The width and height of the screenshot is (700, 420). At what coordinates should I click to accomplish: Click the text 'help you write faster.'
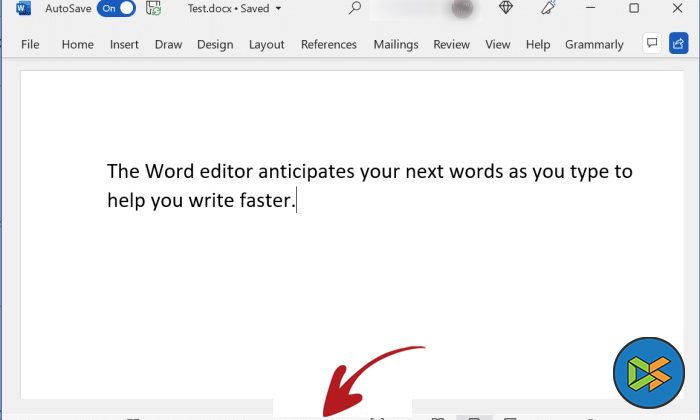pyautogui.click(x=201, y=200)
